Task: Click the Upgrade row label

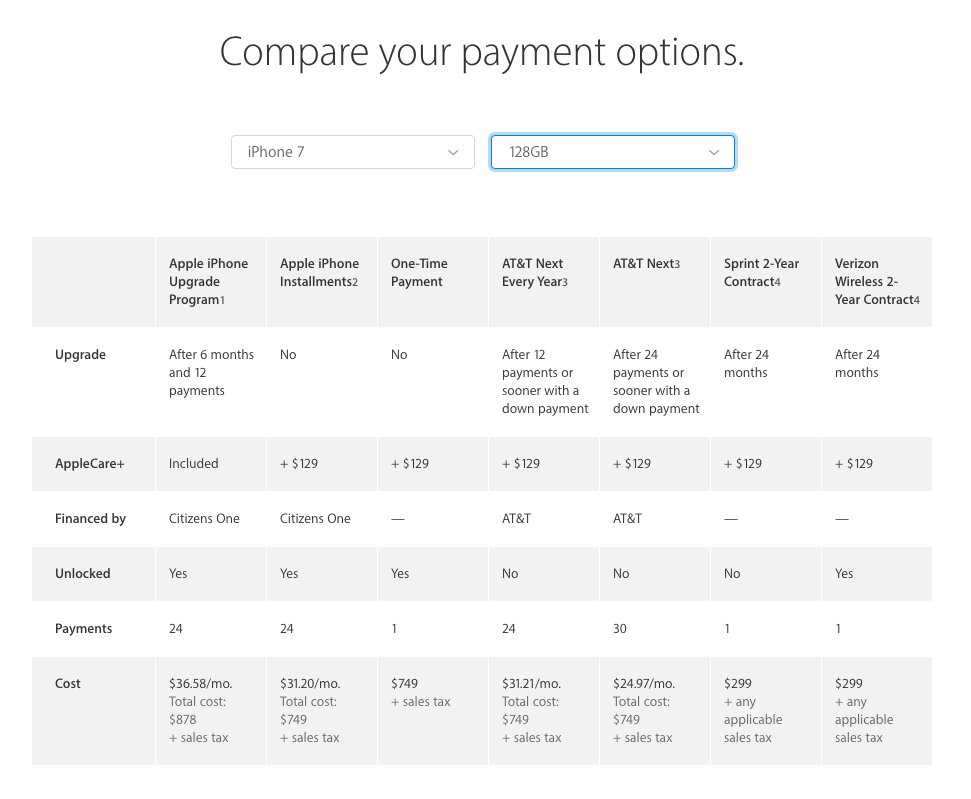Action: pos(81,355)
